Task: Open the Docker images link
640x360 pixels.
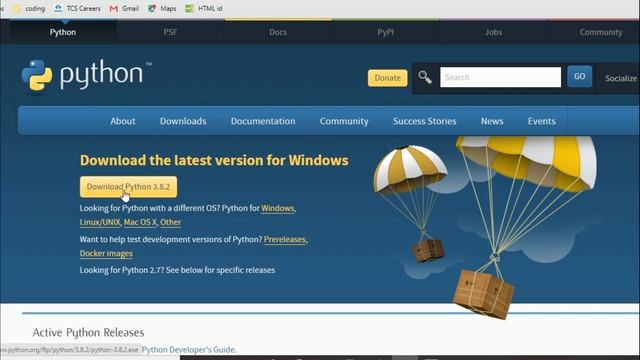Action: 106,253
